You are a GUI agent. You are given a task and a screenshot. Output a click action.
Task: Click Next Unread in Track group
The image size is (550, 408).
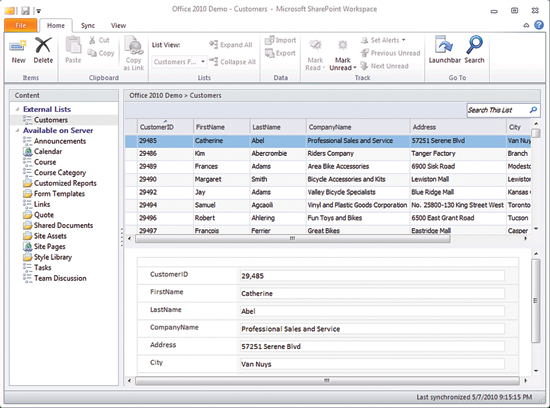pos(384,66)
